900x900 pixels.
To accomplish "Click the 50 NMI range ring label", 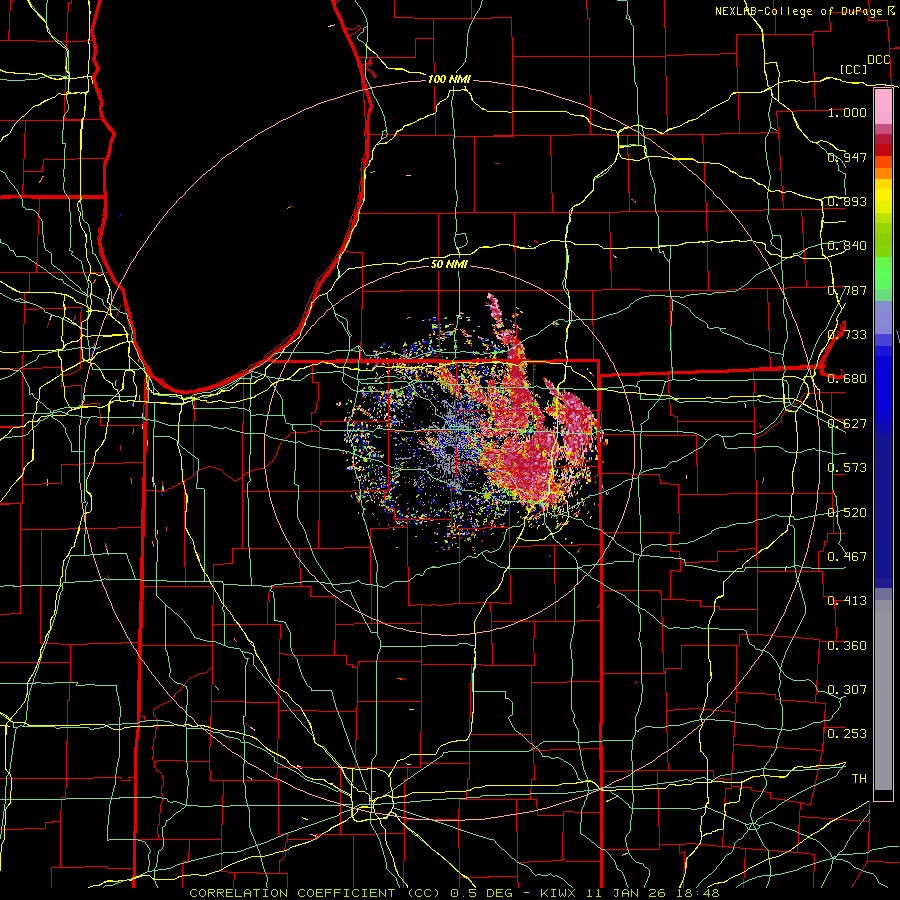I will point(449,264).
